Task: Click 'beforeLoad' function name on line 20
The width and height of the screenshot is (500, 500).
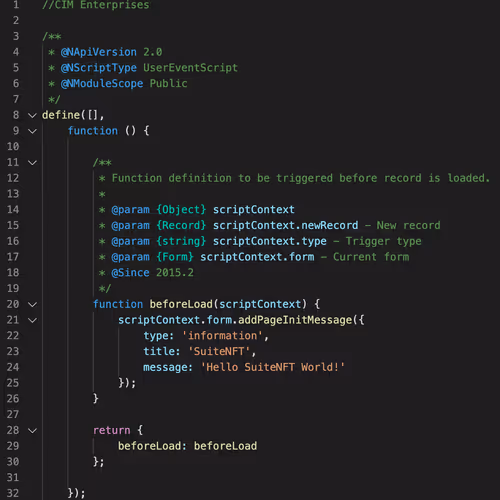Action: pos(181,304)
